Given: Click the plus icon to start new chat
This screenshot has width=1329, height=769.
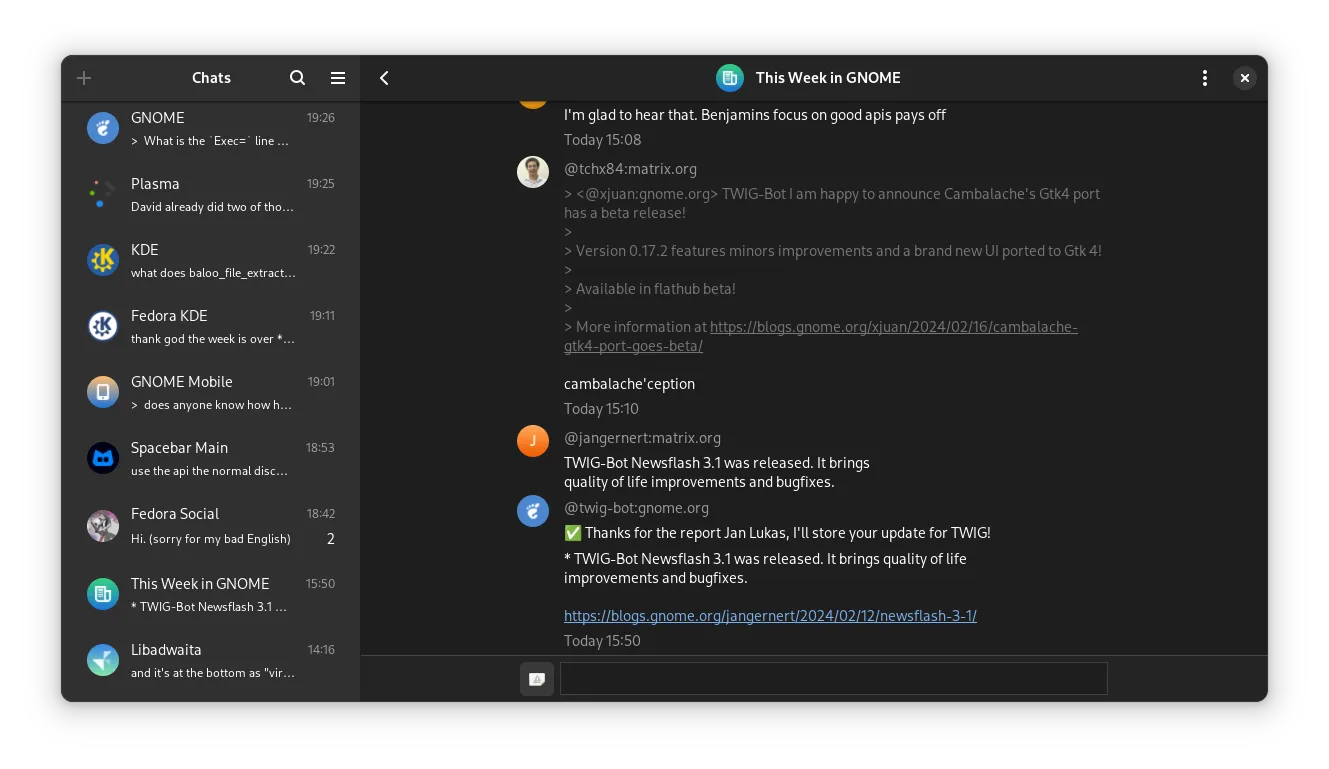Looking at the screenshot, I should 84,78.
